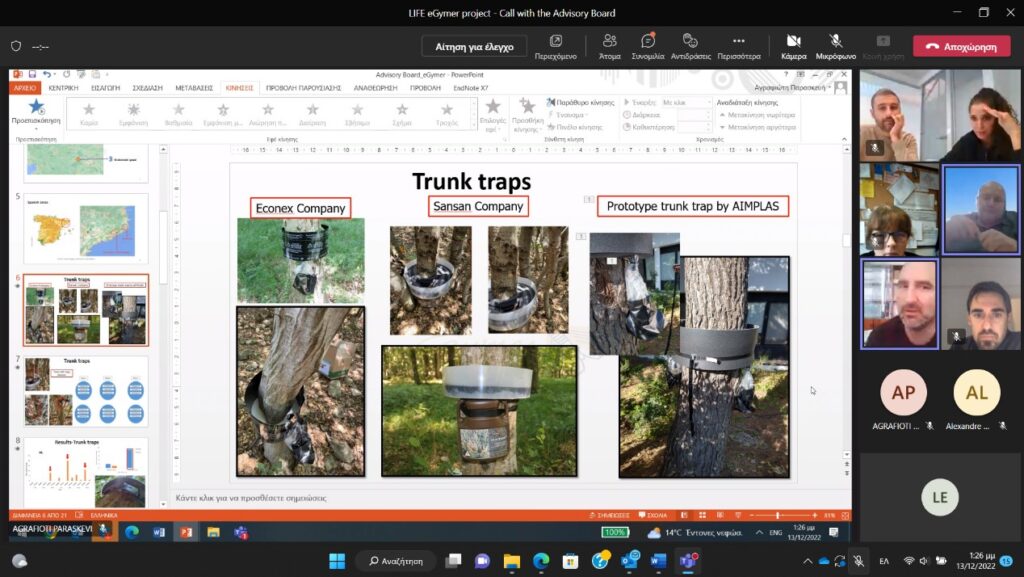Open the ΑΡΧΕΙΟ (File) tab
Screen dimensions: 1024x577
25,87
